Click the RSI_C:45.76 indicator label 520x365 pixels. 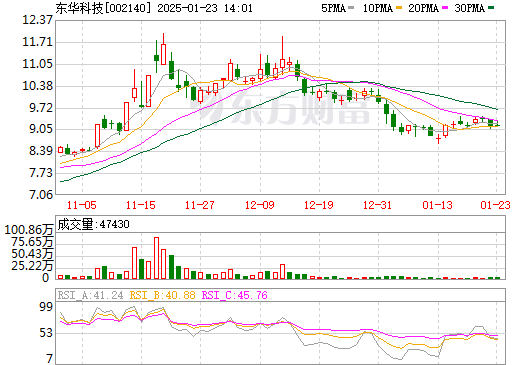point(235,295)
